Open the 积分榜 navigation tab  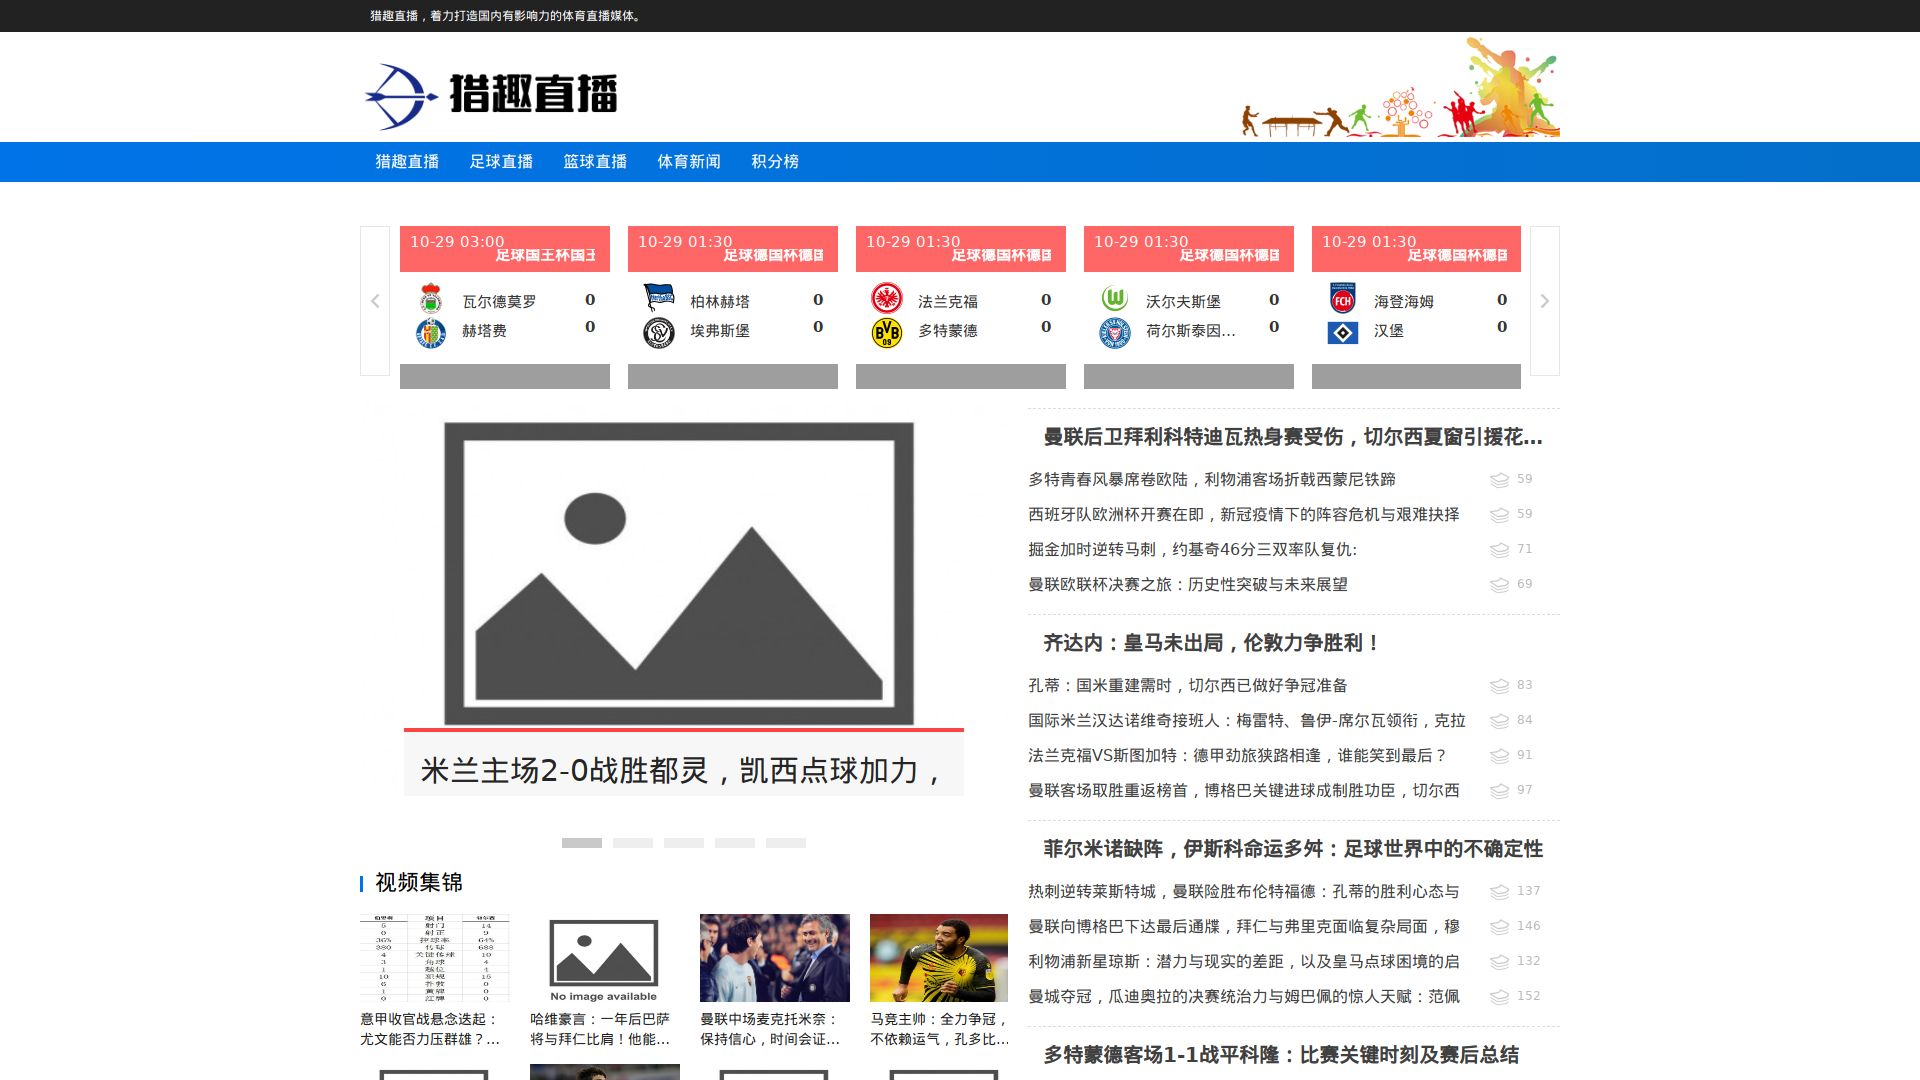[775, 162]
